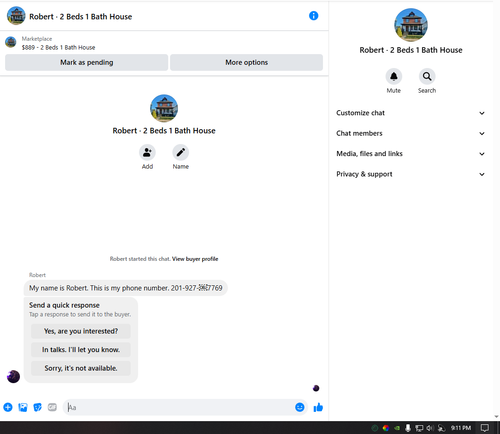Click the center house avatar in conversation
The width and height of the screenshot is (500, 434).
tap(164, 108)
